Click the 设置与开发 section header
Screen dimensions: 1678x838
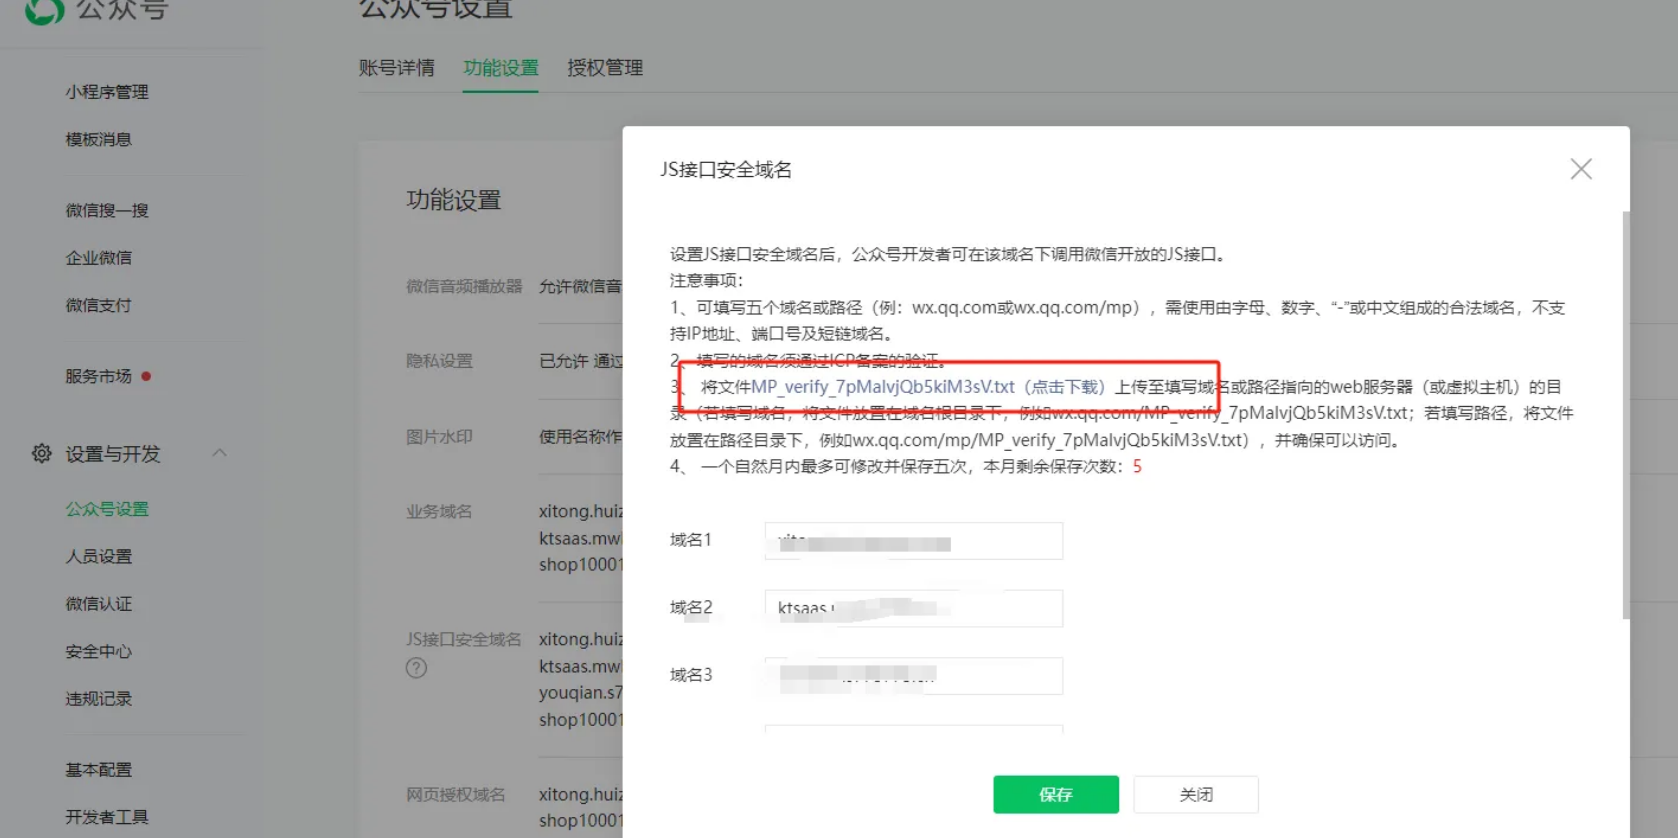pos(113,454)
